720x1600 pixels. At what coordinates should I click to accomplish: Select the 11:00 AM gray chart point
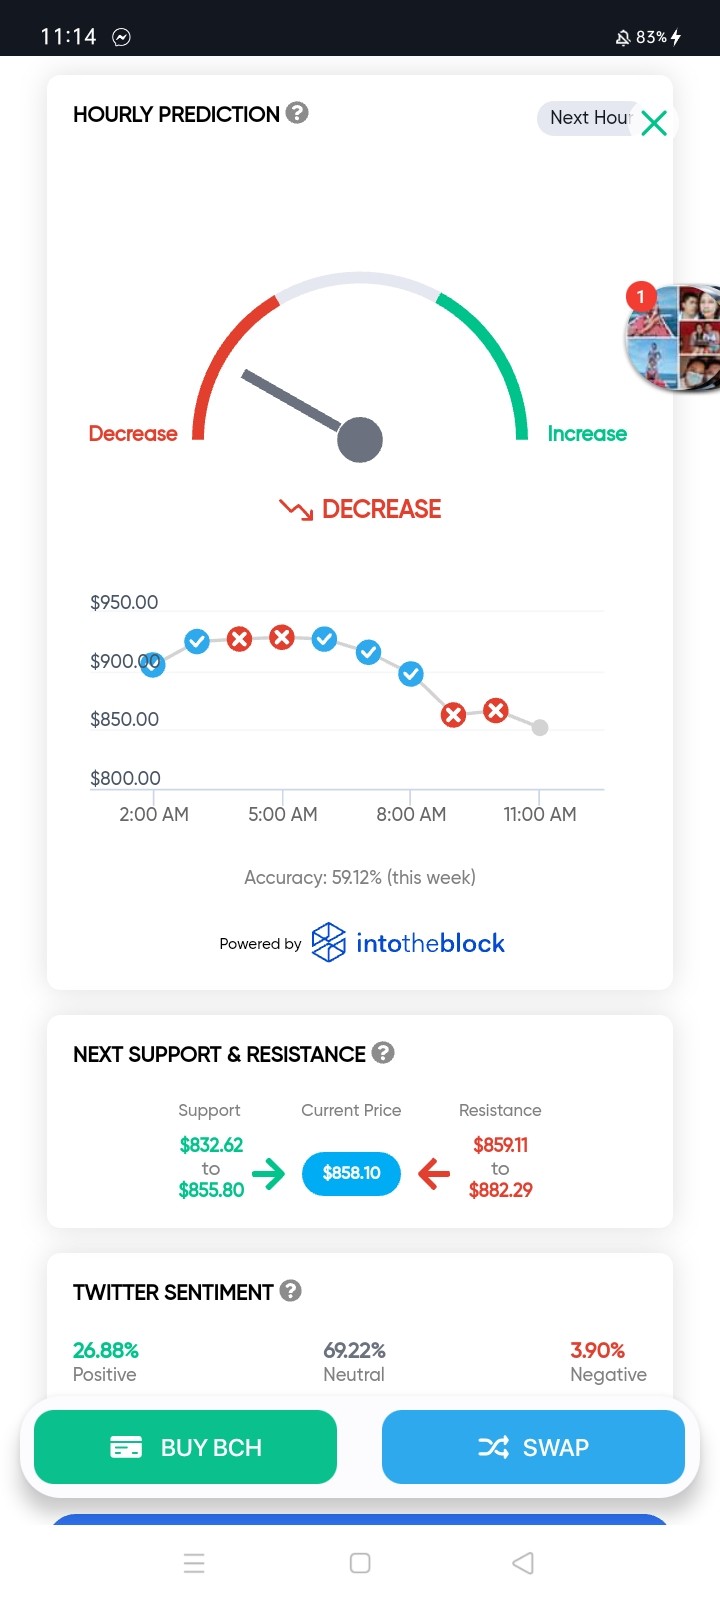[x=540, y=728]
